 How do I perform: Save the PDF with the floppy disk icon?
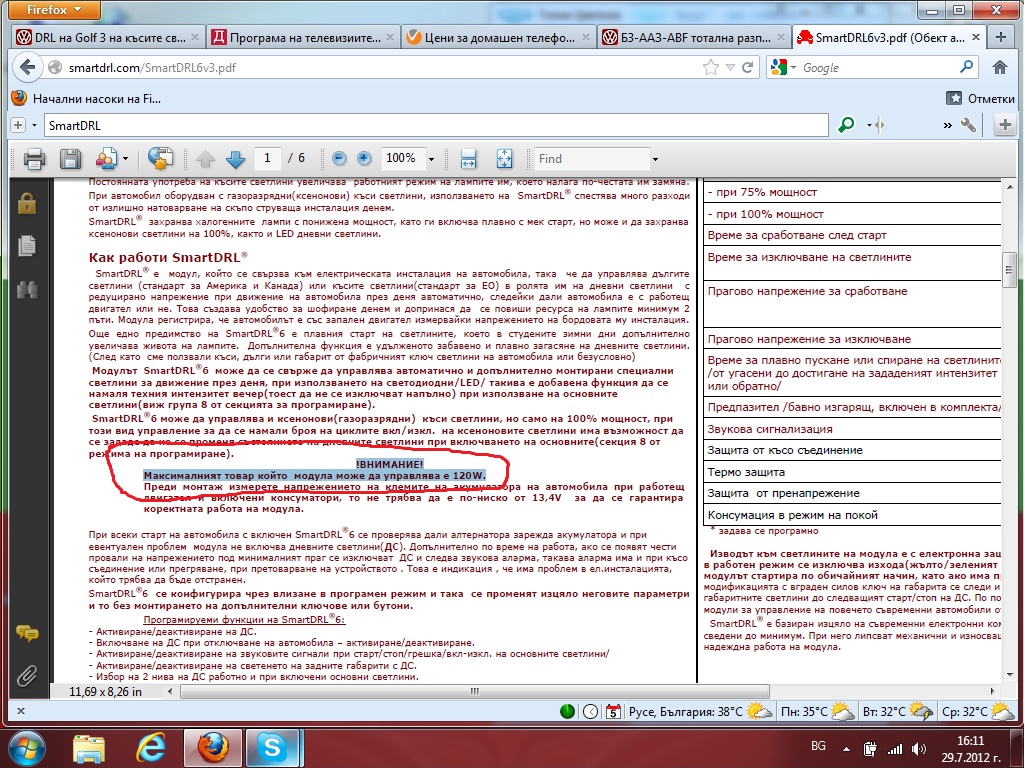coord(70,159)
